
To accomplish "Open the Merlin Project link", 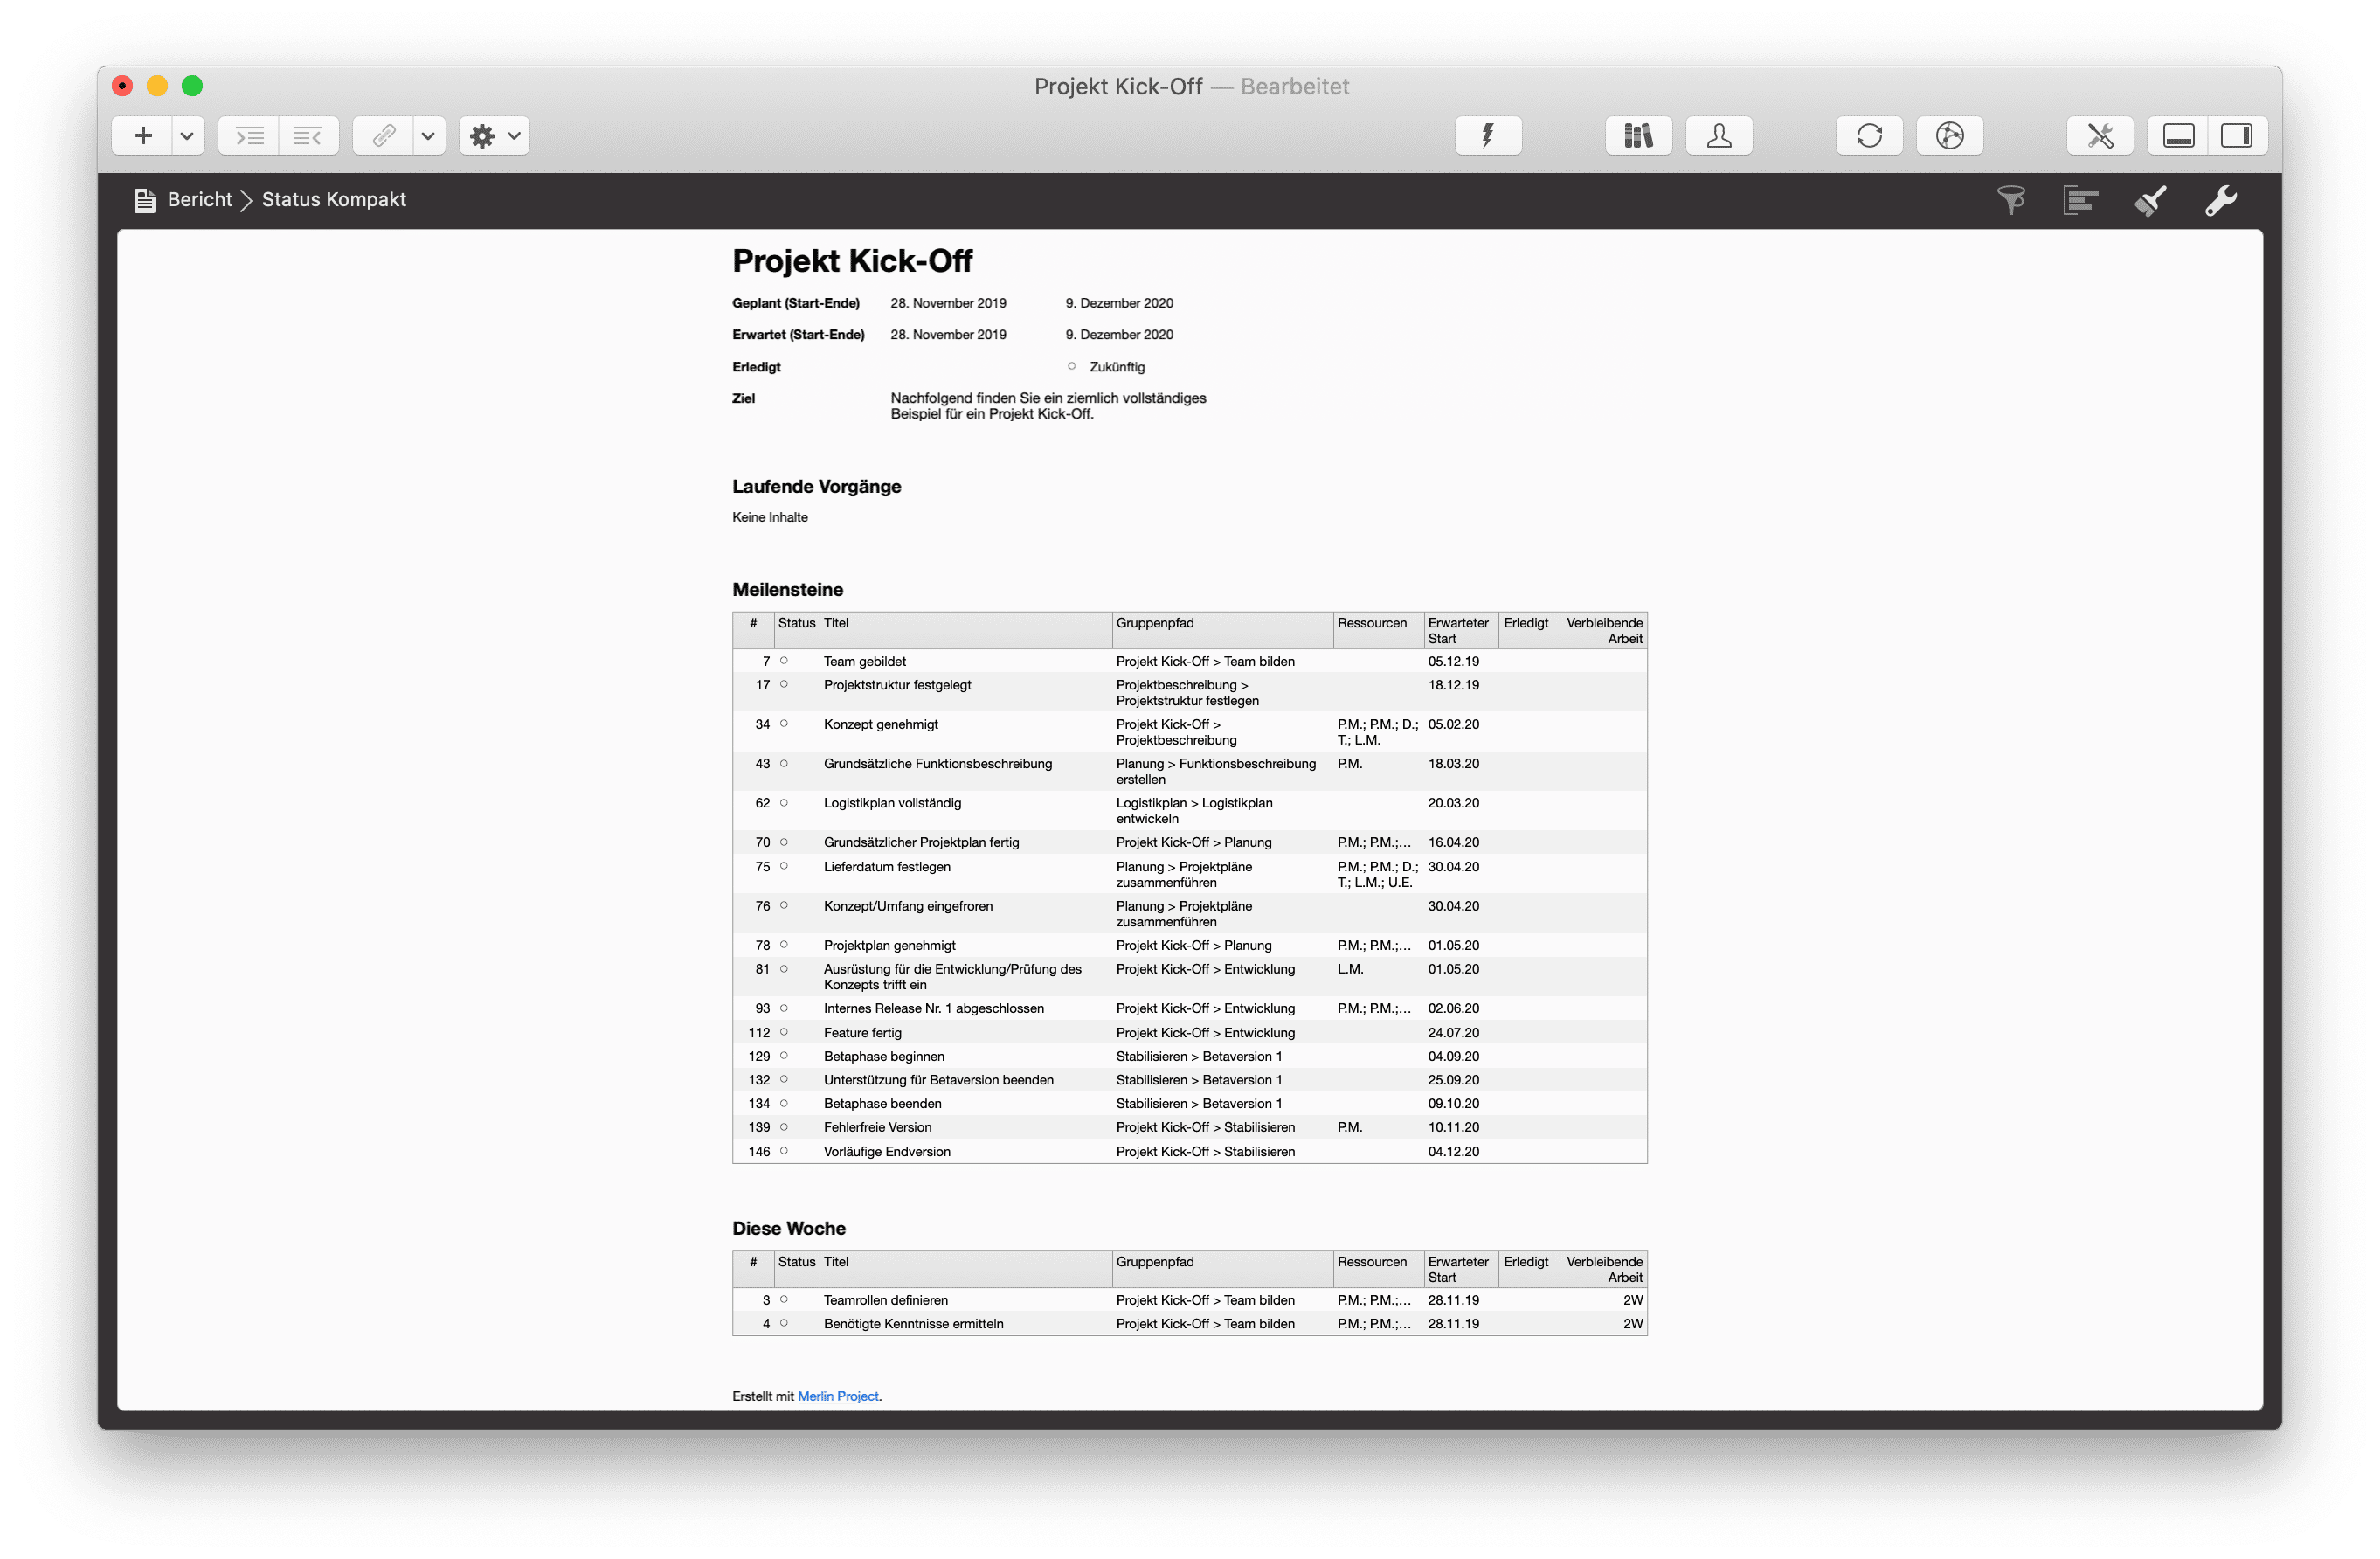I will pos(838,1396).
